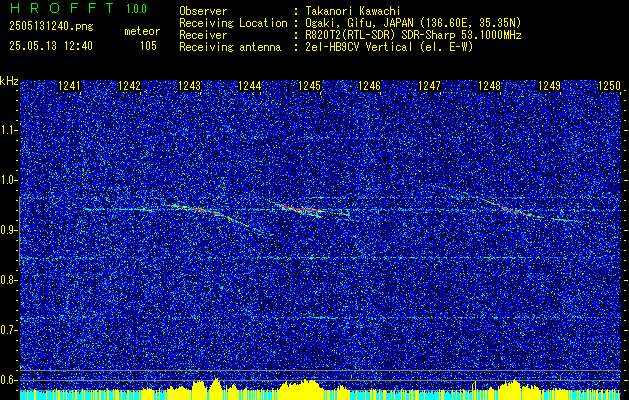Click the 1.0 kHz axis label

8,180
